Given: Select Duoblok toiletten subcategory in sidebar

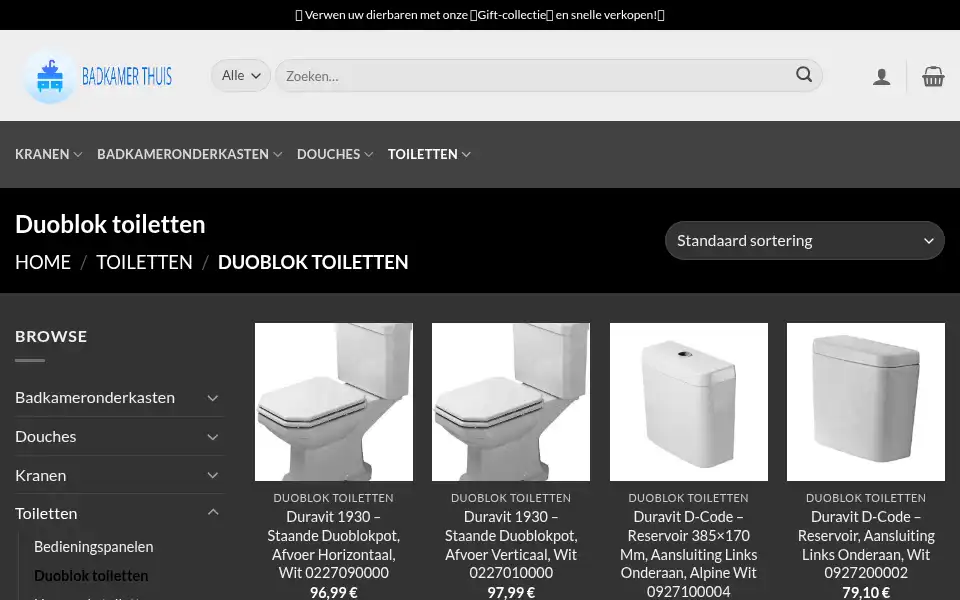Looking at the screenshot, I should click(91, 576).
